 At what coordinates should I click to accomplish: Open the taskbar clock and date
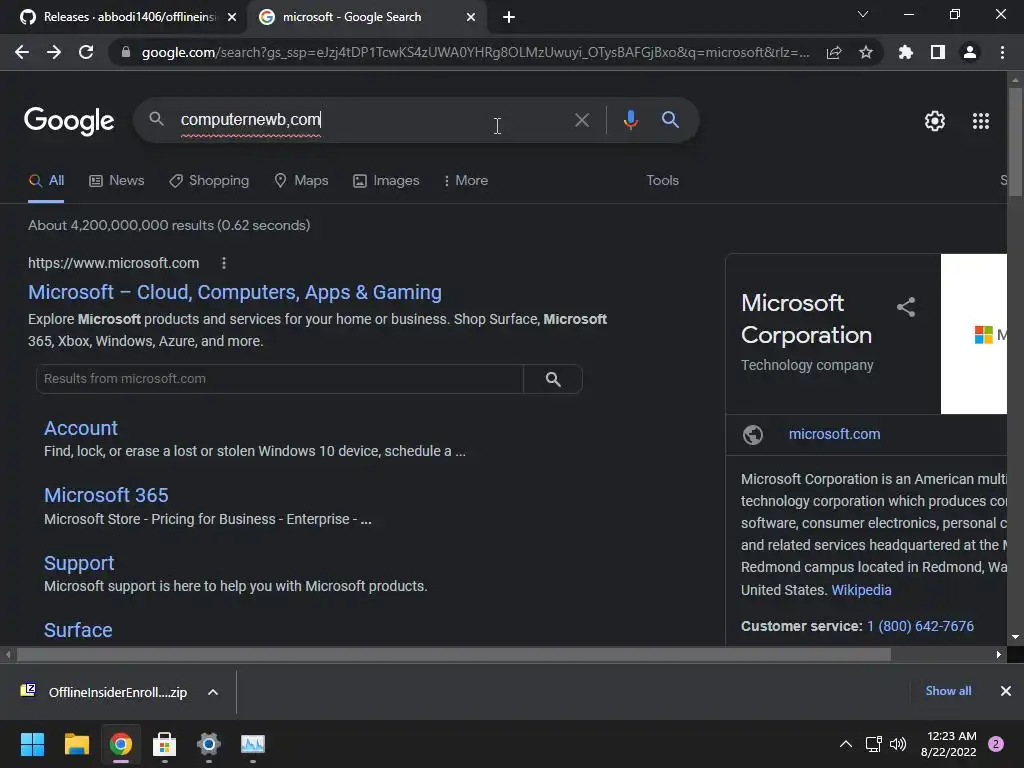point(948,744)
